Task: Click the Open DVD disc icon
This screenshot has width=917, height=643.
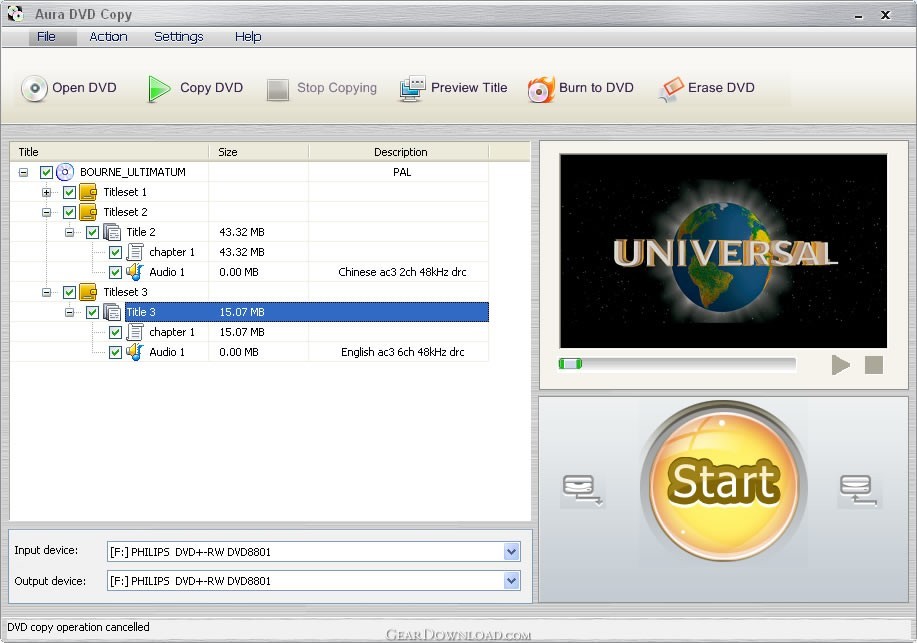Action: pyautogui.click(x=34, y=88)
